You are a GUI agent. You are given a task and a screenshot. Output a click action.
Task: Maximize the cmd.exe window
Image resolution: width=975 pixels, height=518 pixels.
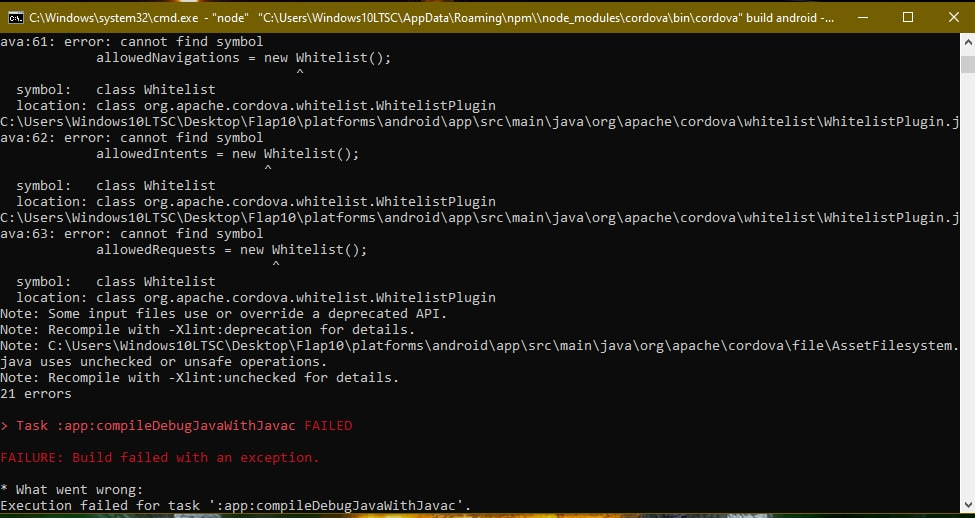(908, 17)
